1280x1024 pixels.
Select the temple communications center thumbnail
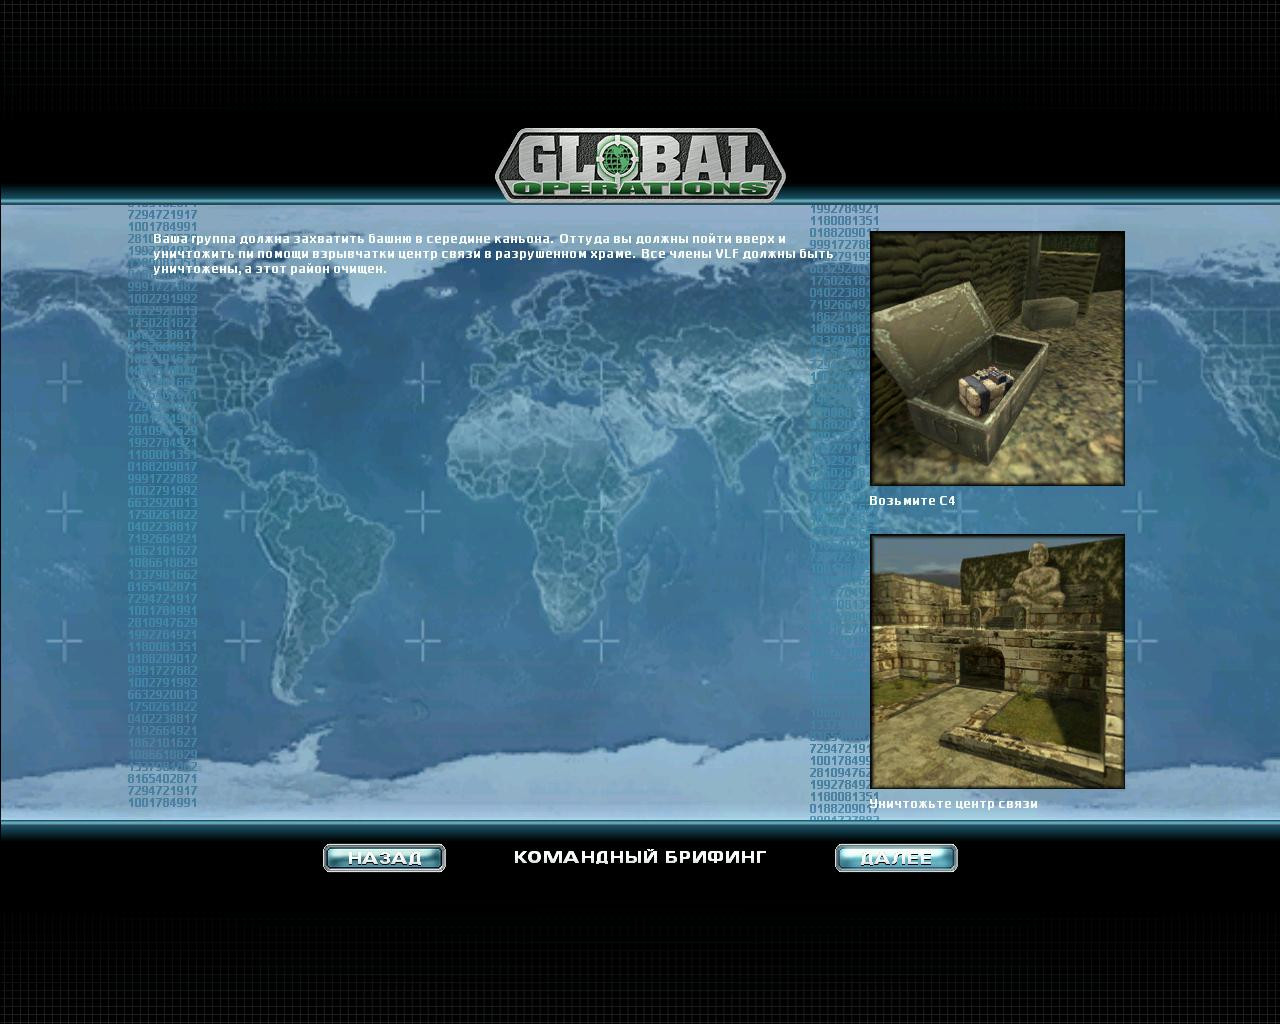(x=997, y=661)
